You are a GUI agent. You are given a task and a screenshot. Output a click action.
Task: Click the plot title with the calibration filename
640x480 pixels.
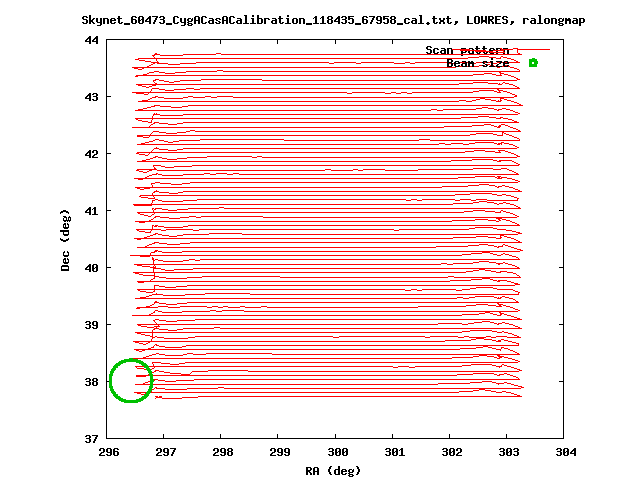319,20
